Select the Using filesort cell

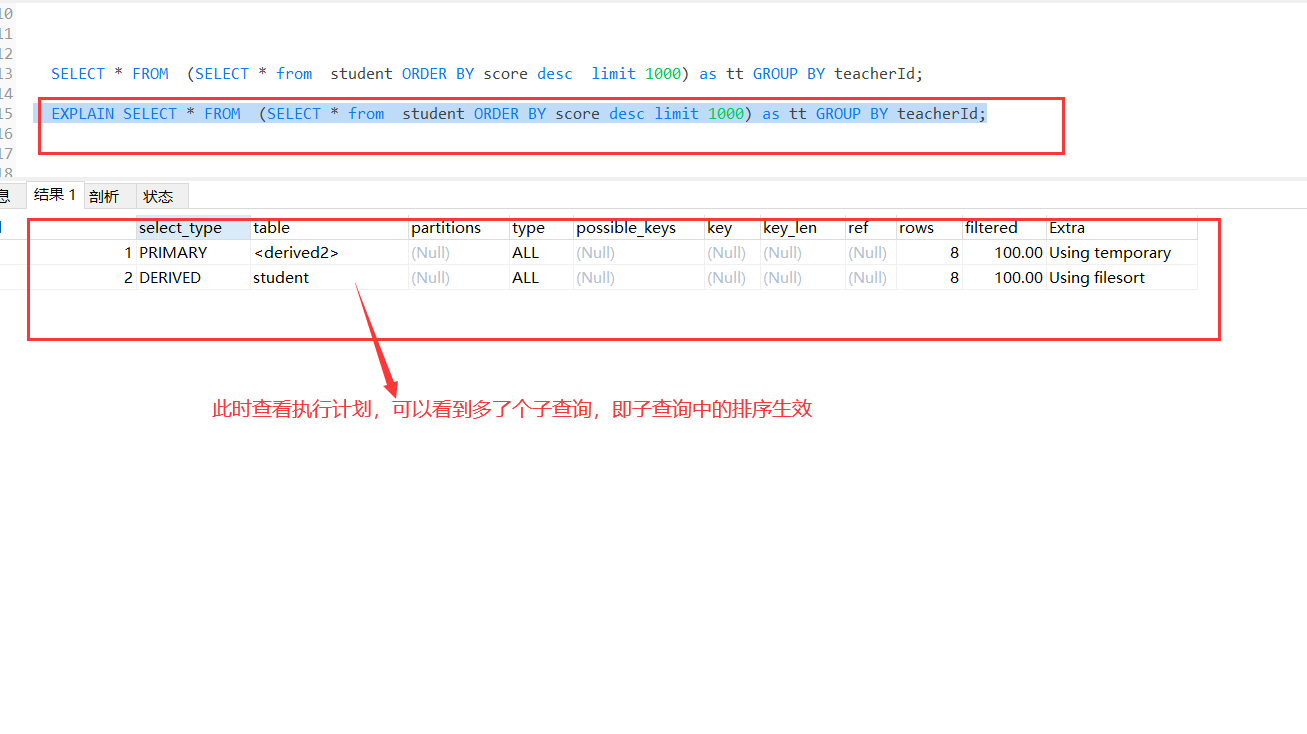pos(1121,278)
